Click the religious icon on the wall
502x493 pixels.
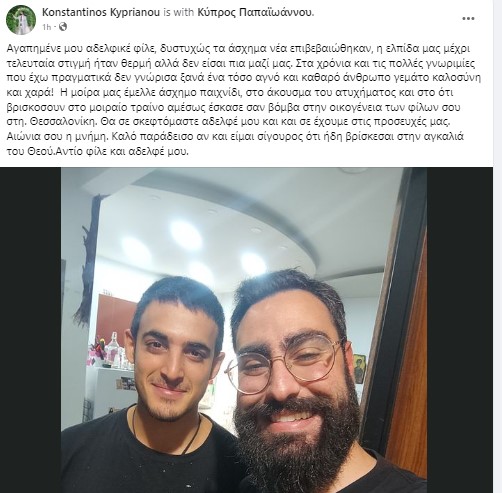point(359,369)
